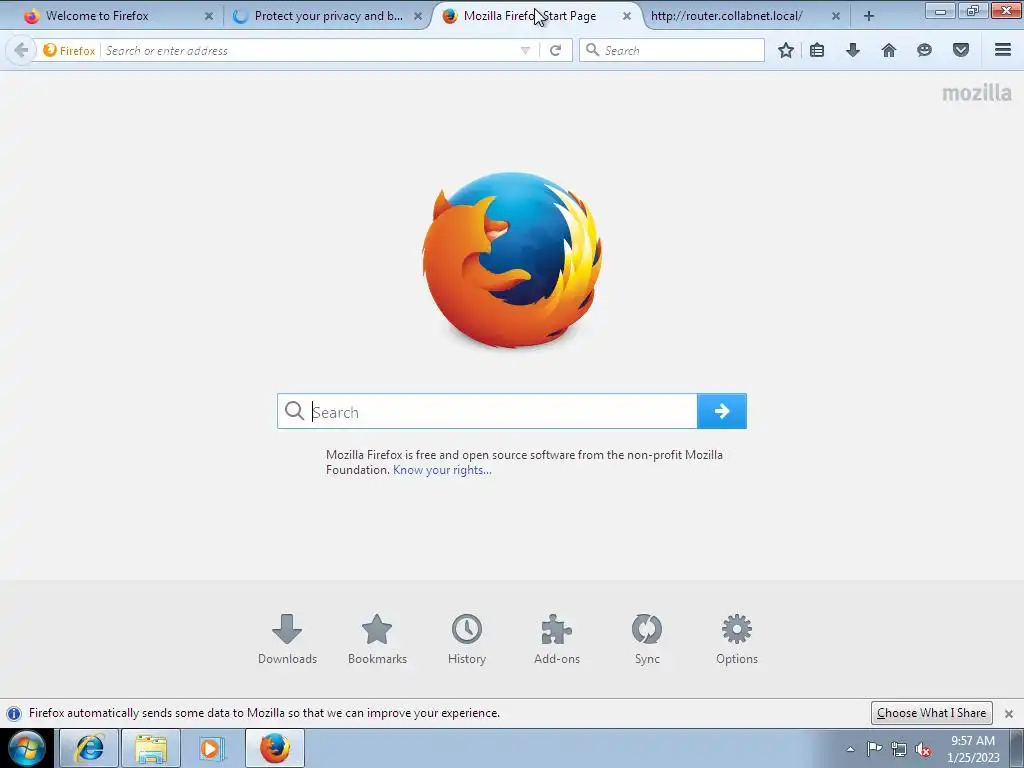Bookmark this page with the star icon
Image resolution: width=1024 pixels, height=768 pixels.
click(786, 50)
